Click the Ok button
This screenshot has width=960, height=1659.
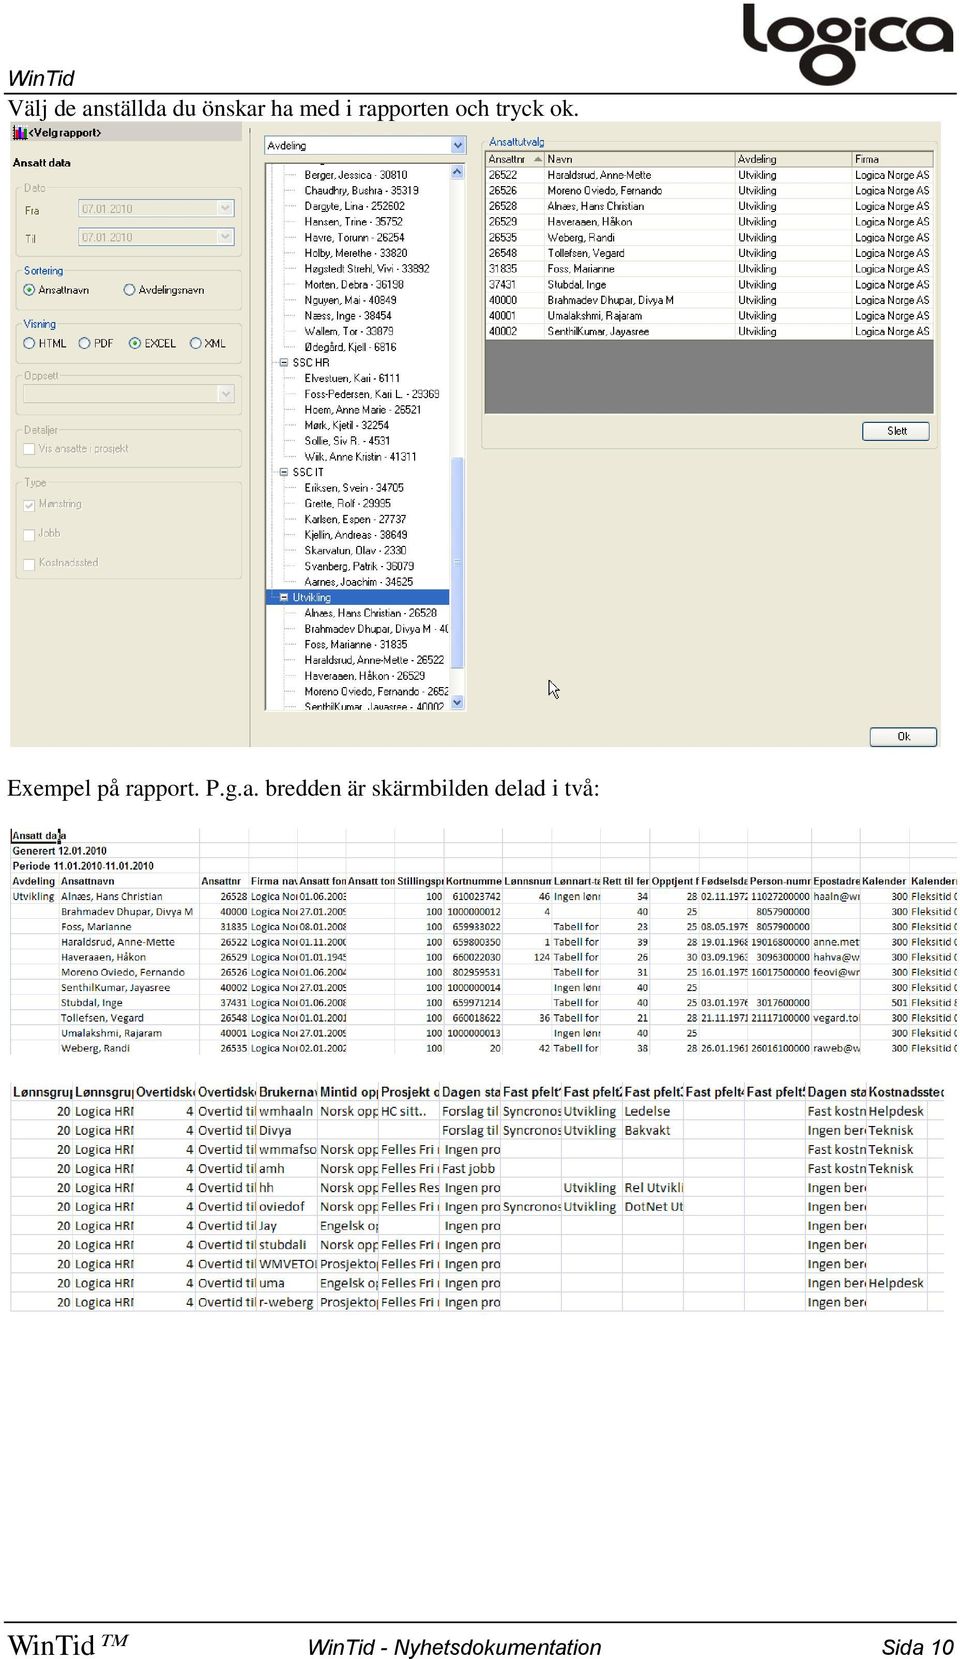903,737
